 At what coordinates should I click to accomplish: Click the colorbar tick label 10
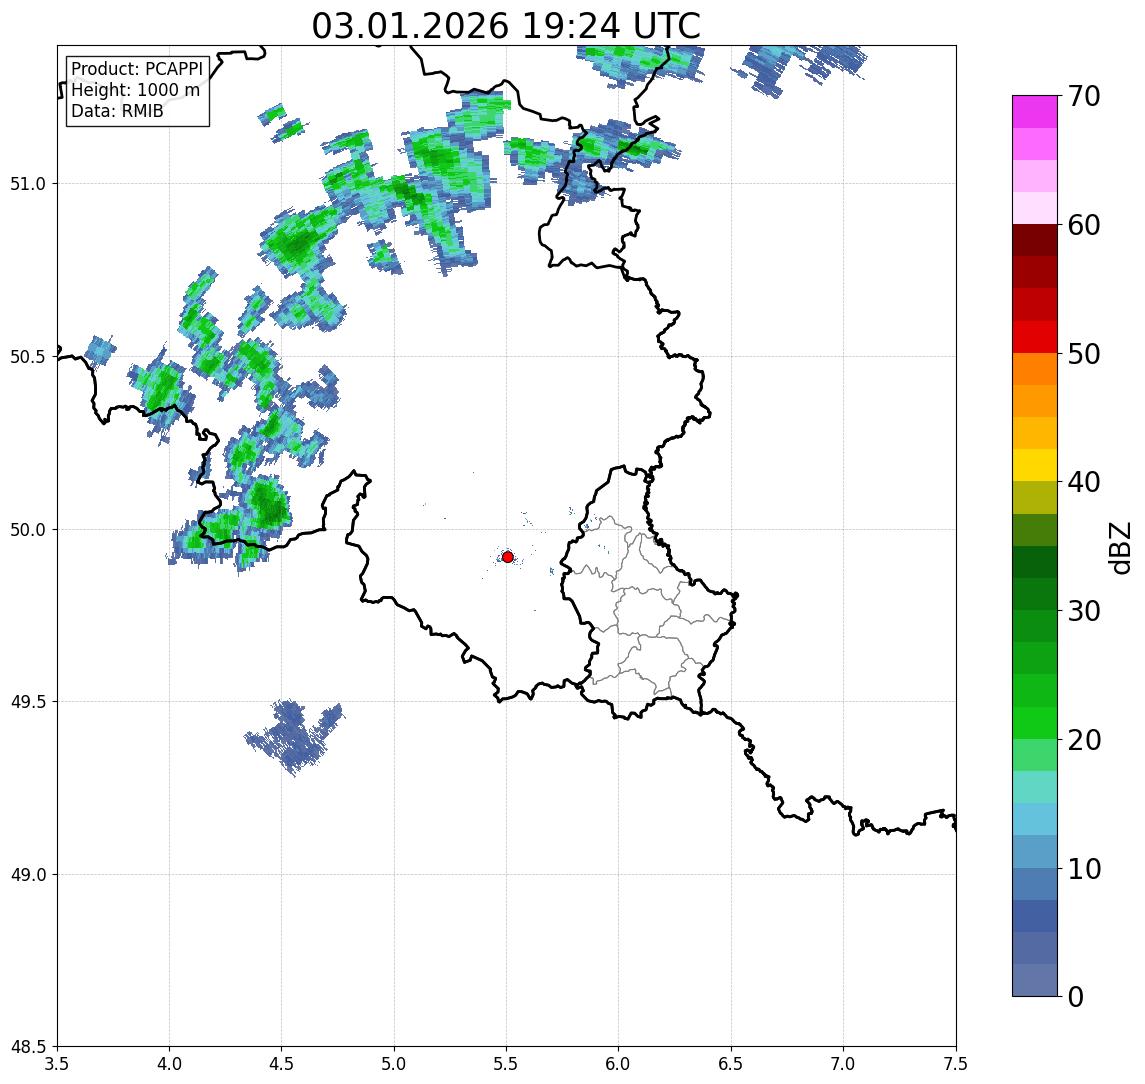[x=1084, y=869]
